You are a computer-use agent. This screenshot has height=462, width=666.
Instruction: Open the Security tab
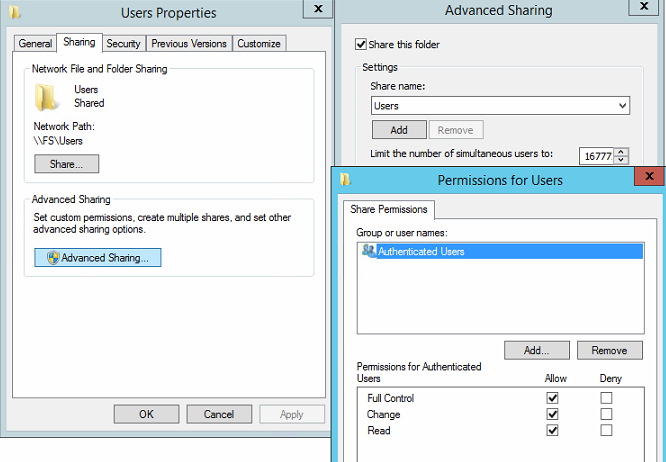click(x=123, y=43)
